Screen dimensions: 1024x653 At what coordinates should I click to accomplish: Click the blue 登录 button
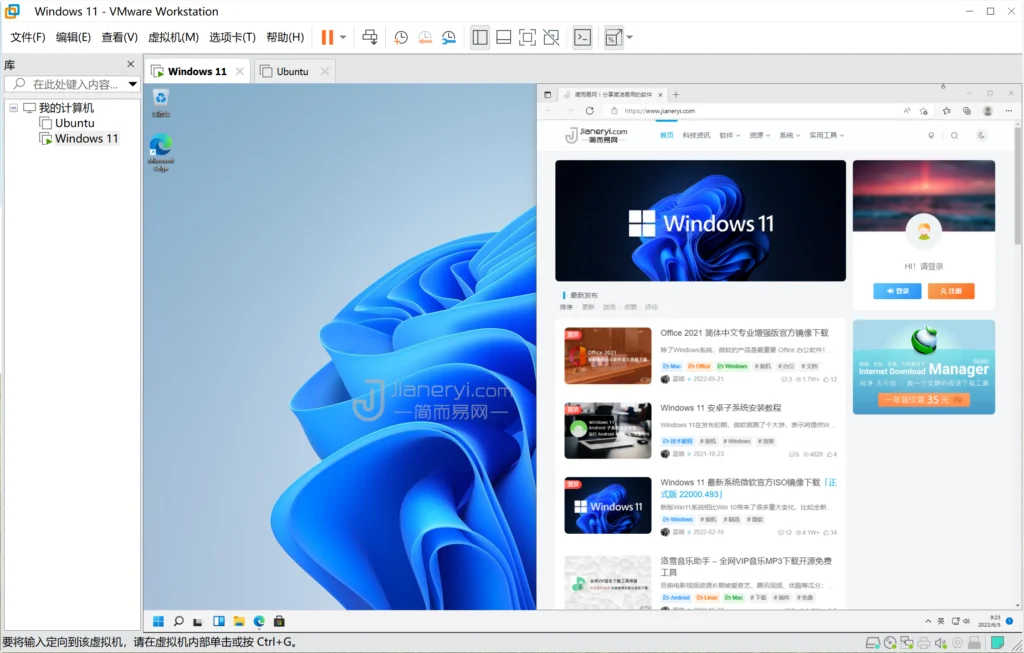[x=897, y=291]
